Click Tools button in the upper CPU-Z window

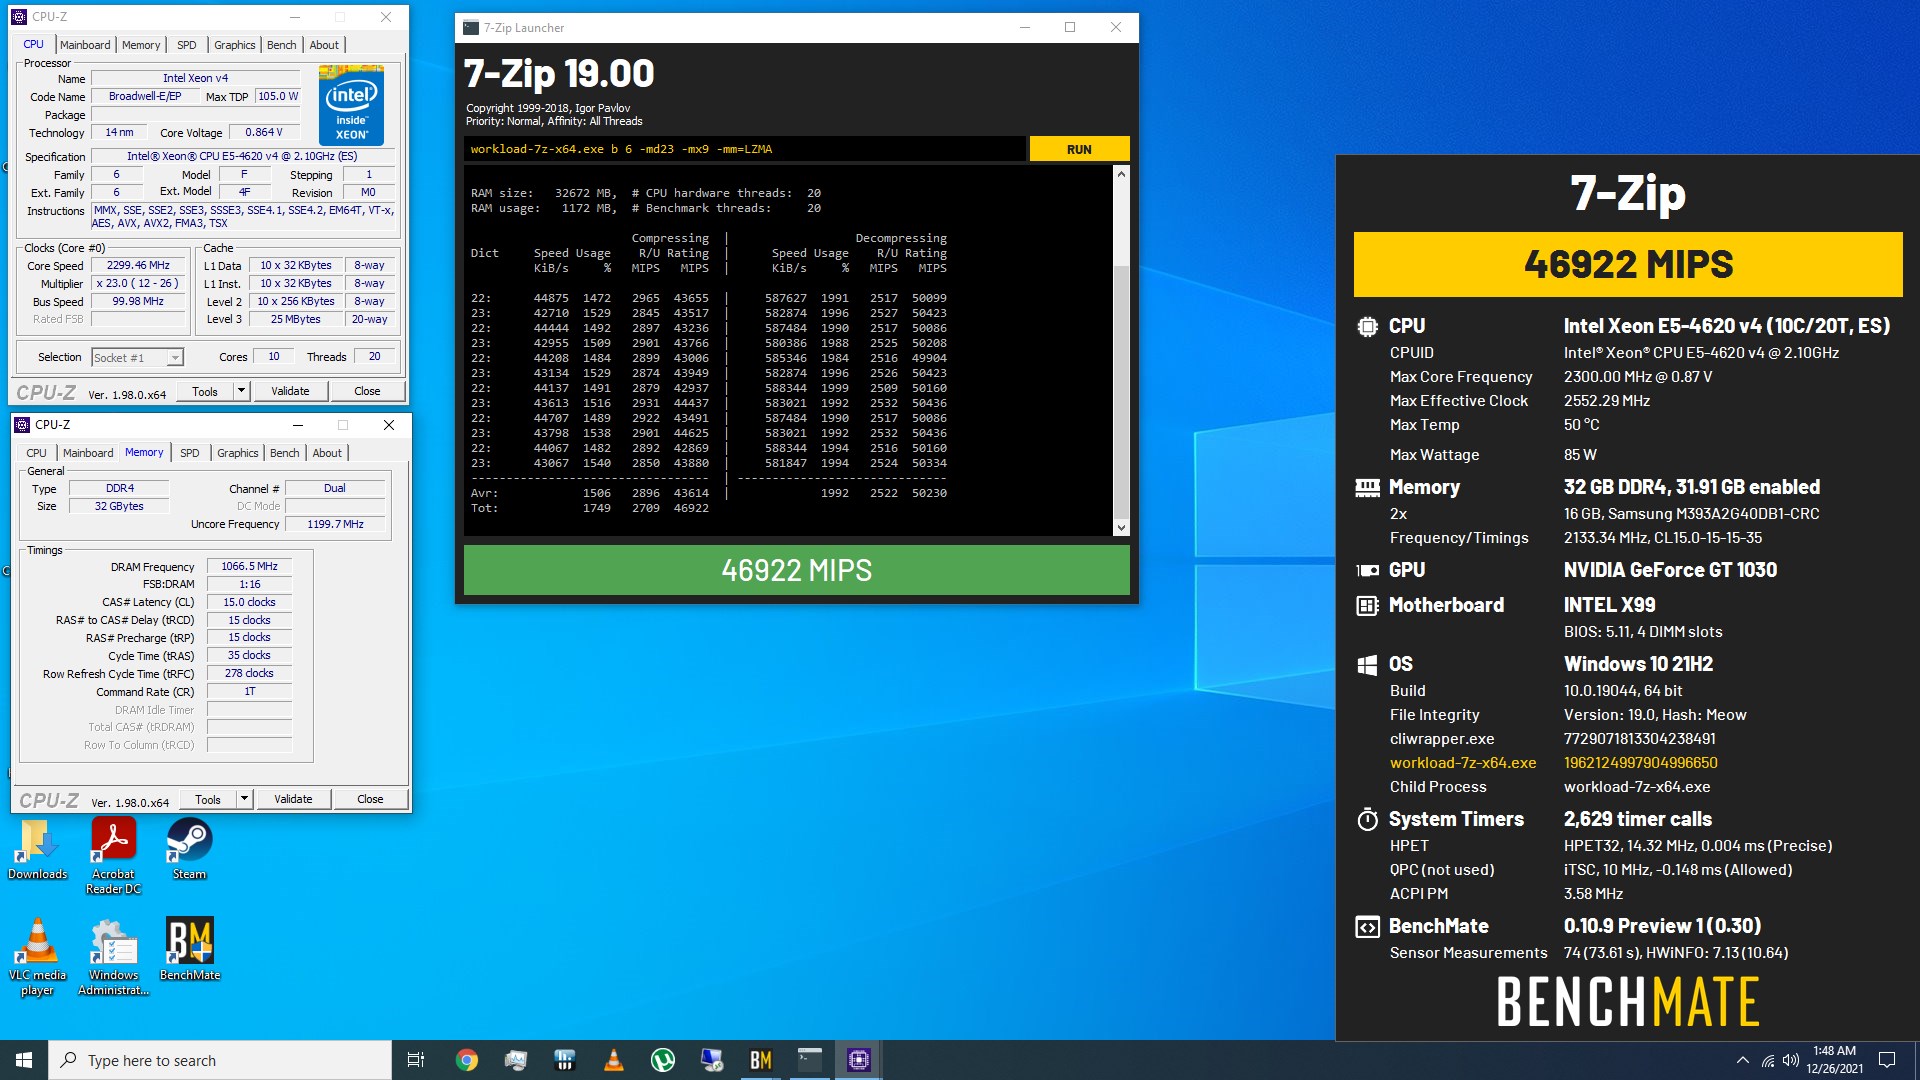point(205,391)
